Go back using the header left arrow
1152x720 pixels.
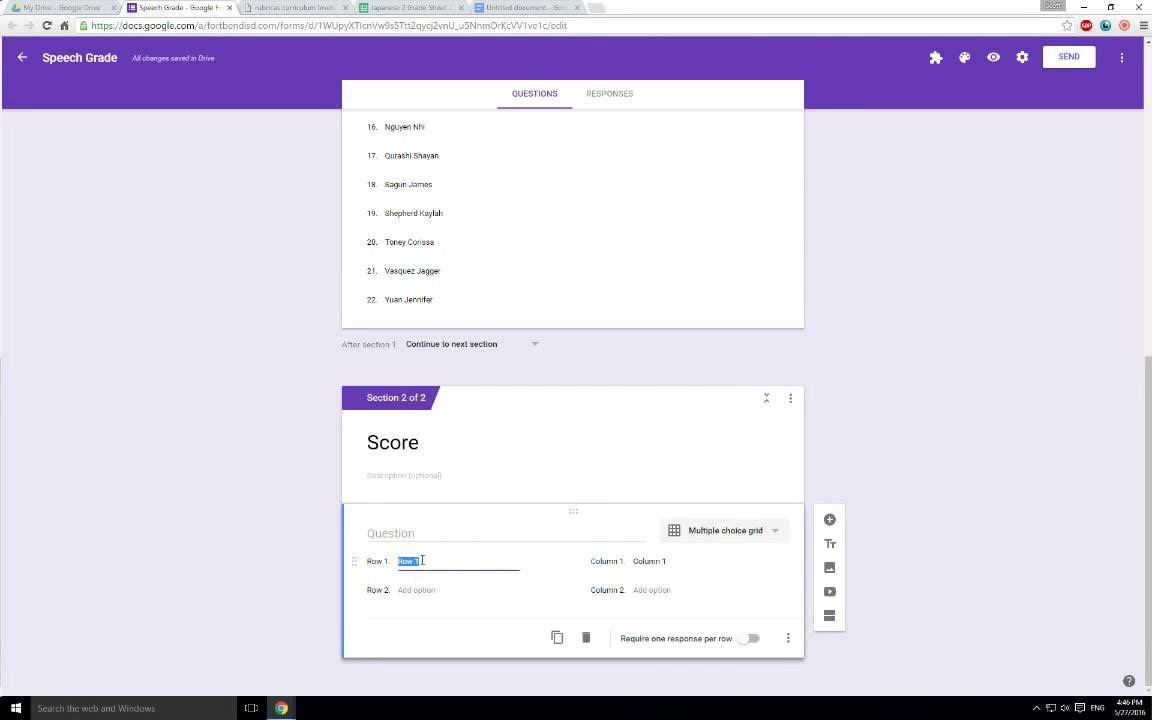(22, 57)
